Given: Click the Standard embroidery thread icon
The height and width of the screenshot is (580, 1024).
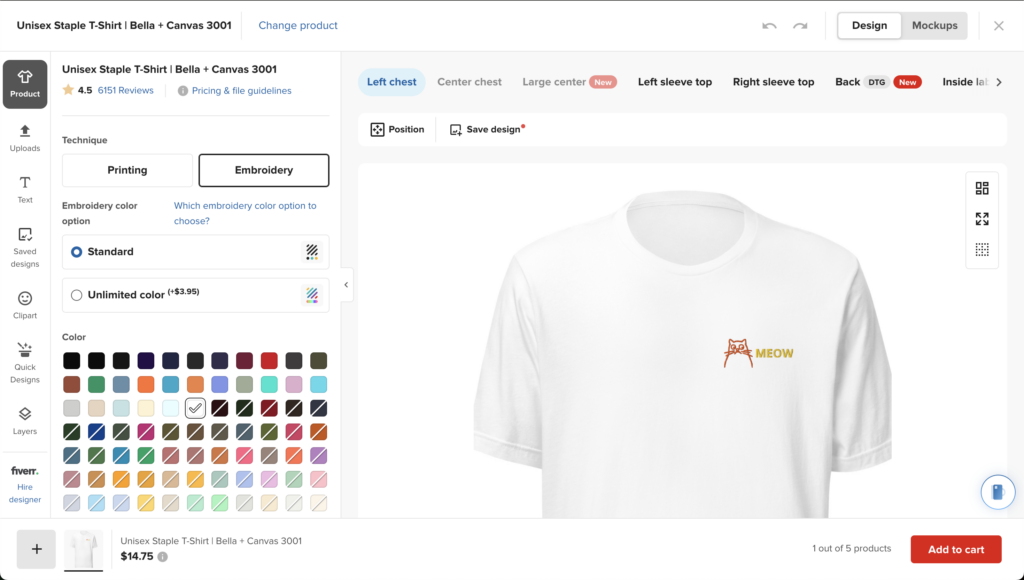Looking at the screenshot, I should pos(312,251).
